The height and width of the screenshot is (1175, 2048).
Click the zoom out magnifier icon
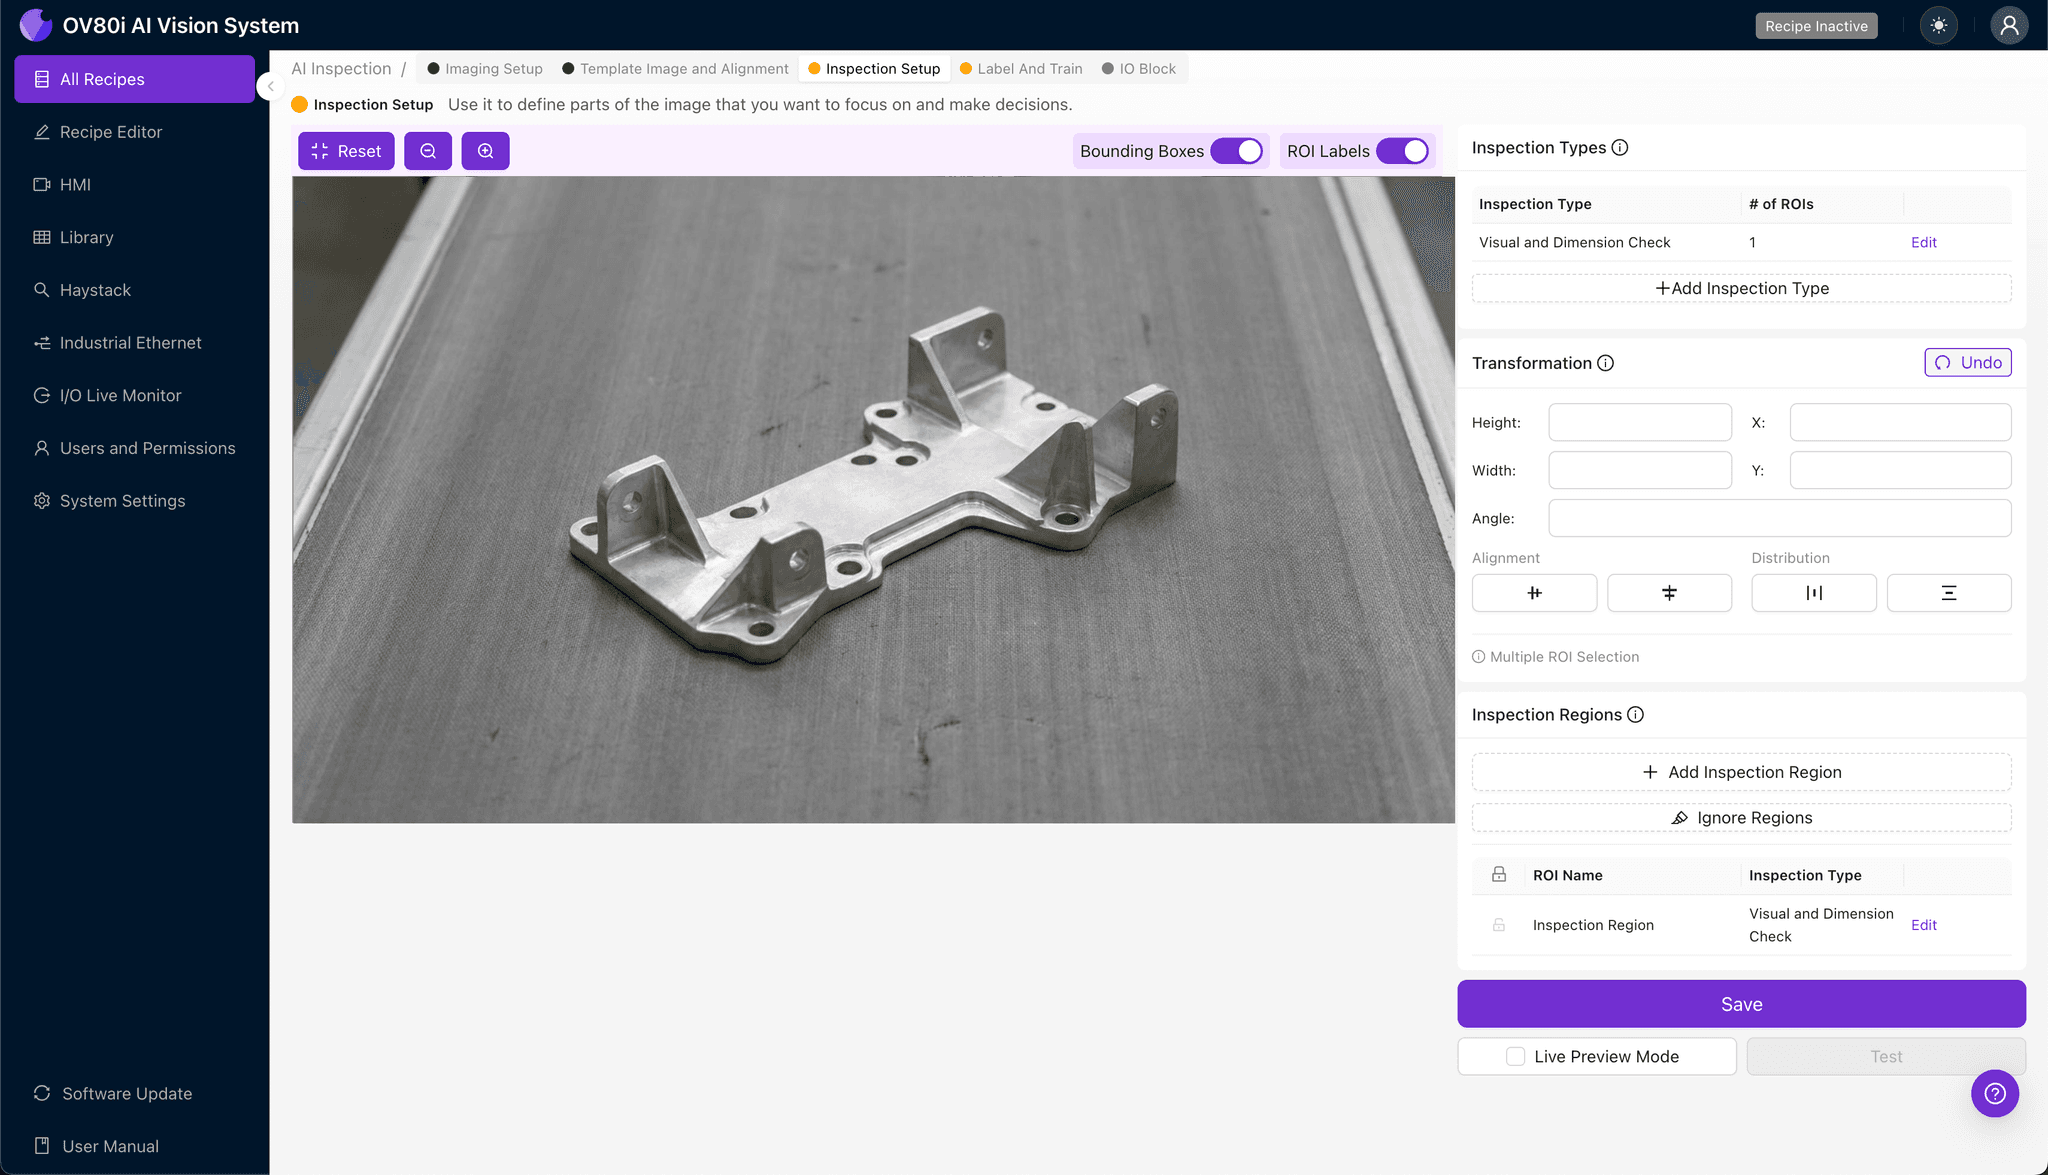428,151
